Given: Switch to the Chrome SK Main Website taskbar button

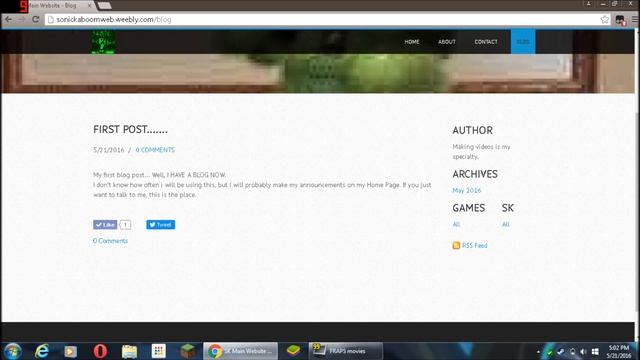Looking at the screenshot, I should coord(240,351).
